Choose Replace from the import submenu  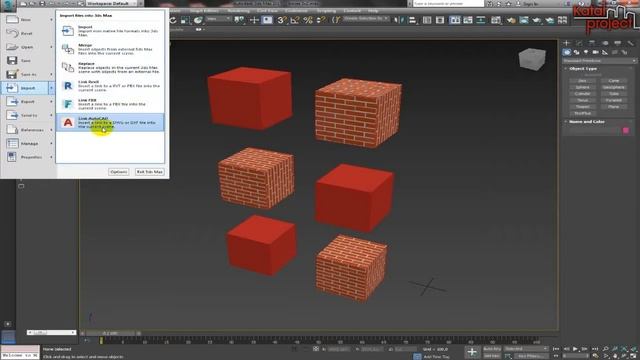pyautogui.click(x=110, y=67)
